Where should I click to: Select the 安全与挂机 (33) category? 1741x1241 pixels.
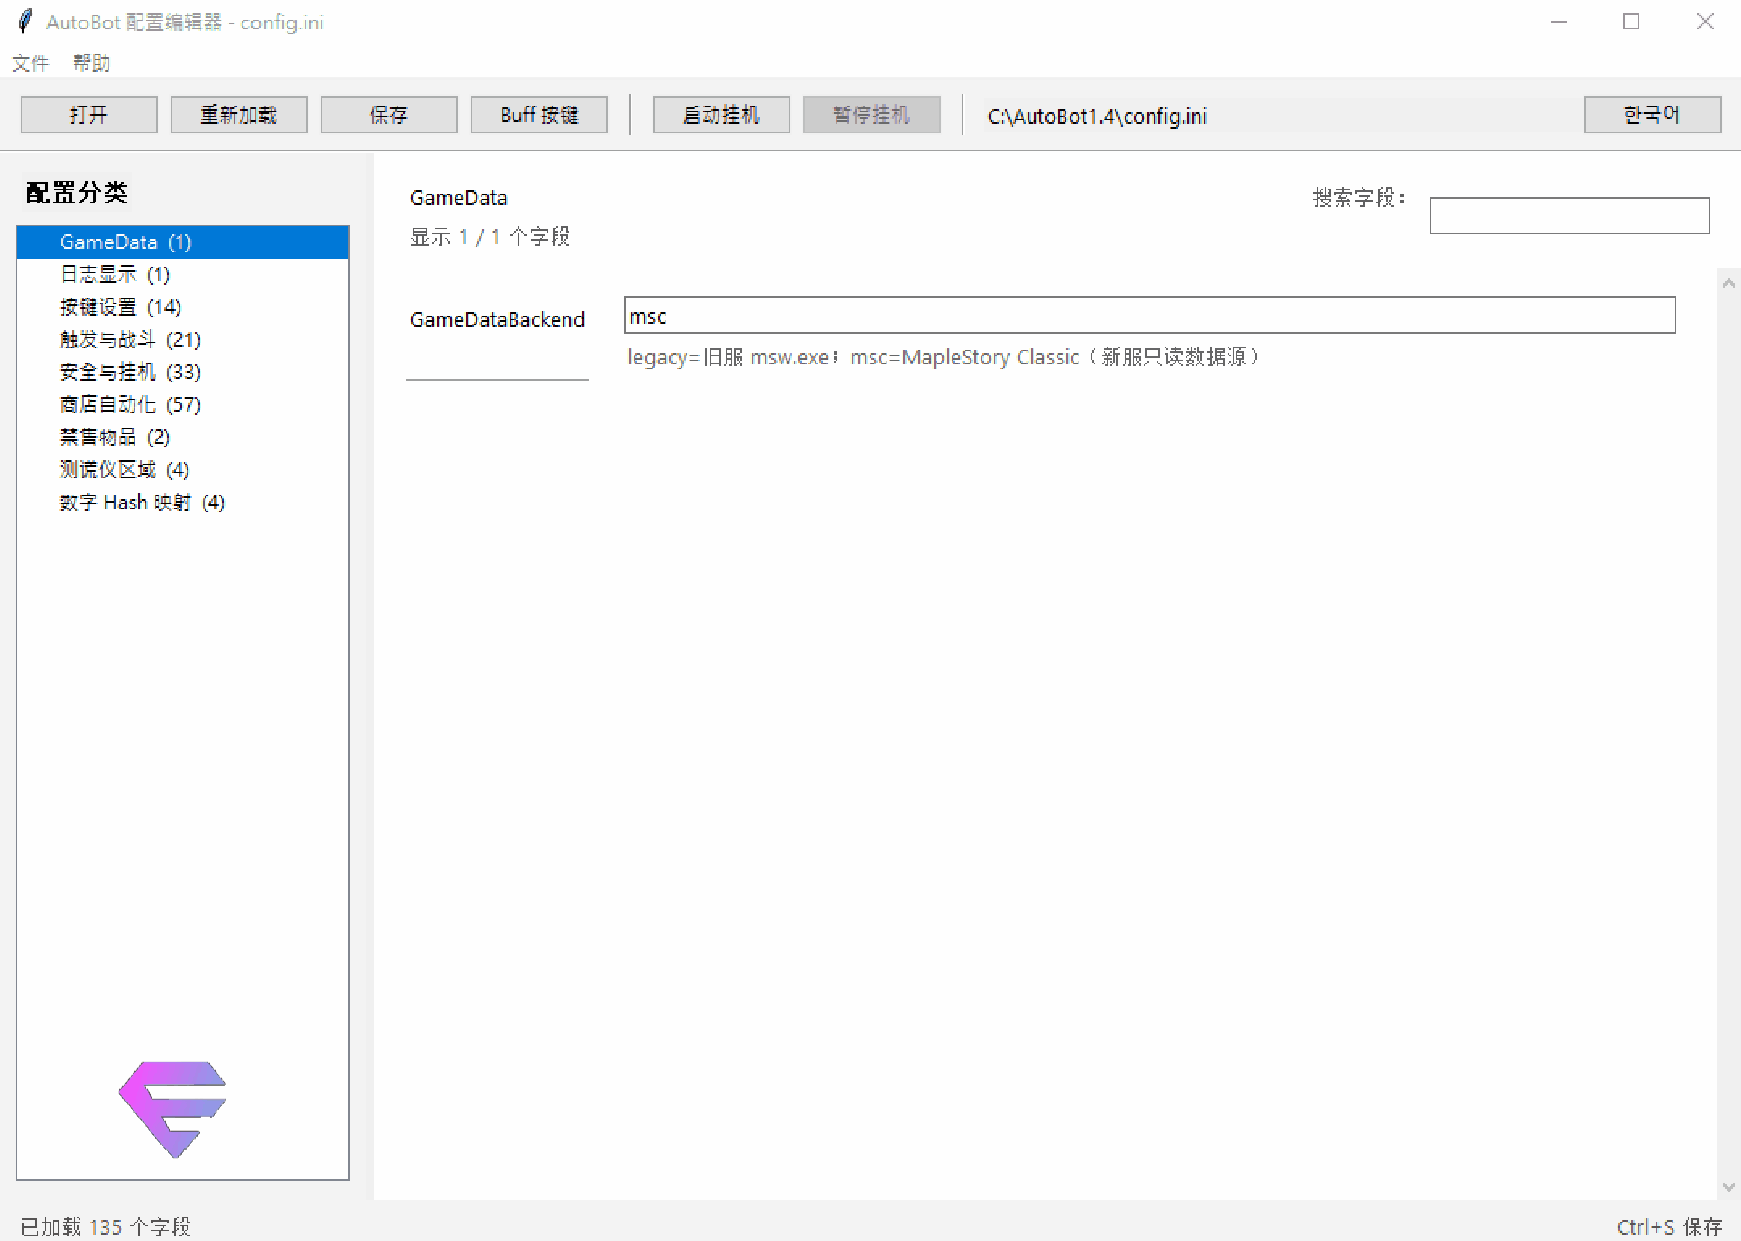click(x=183, y=372)
